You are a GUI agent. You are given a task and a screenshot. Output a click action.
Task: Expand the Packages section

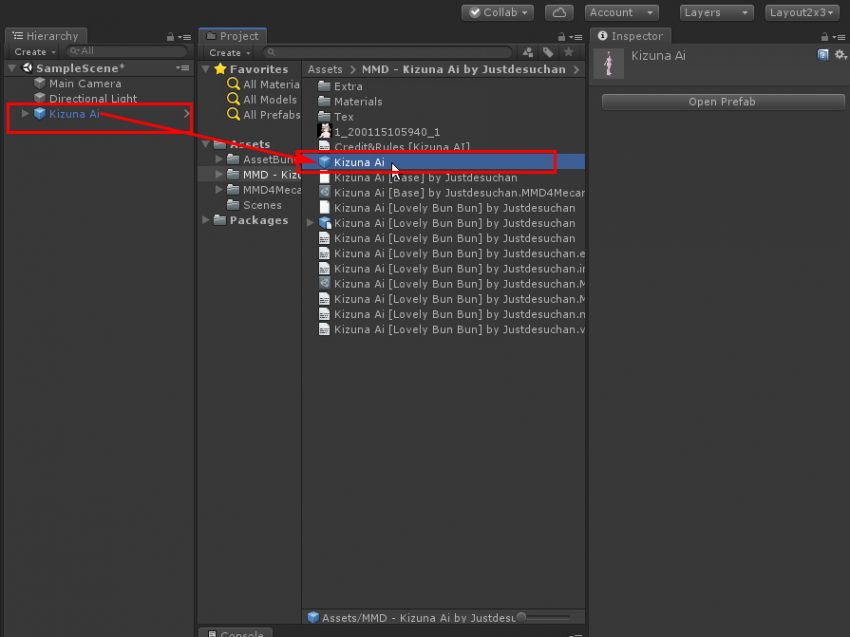pos(204,220)
